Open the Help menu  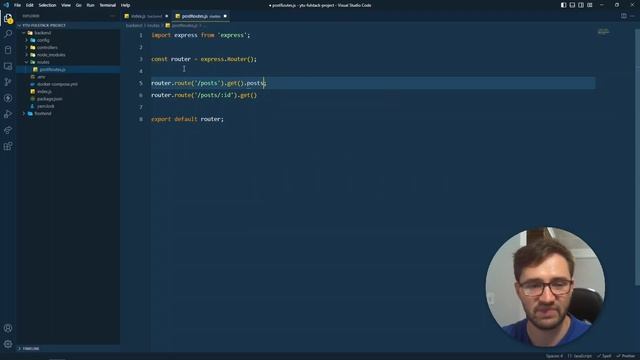coord(126,5)
